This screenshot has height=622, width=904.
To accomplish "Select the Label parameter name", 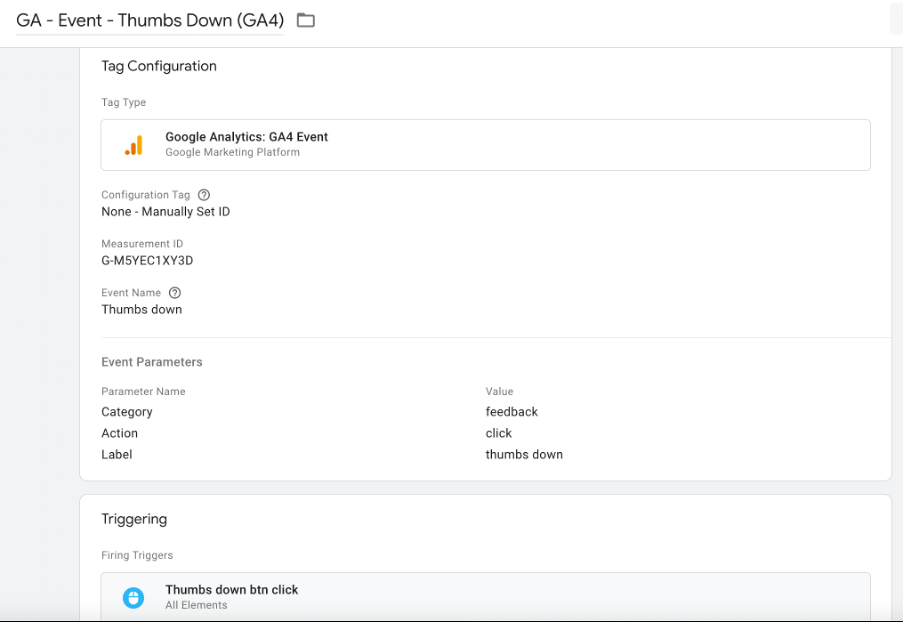I will (116, 455).
